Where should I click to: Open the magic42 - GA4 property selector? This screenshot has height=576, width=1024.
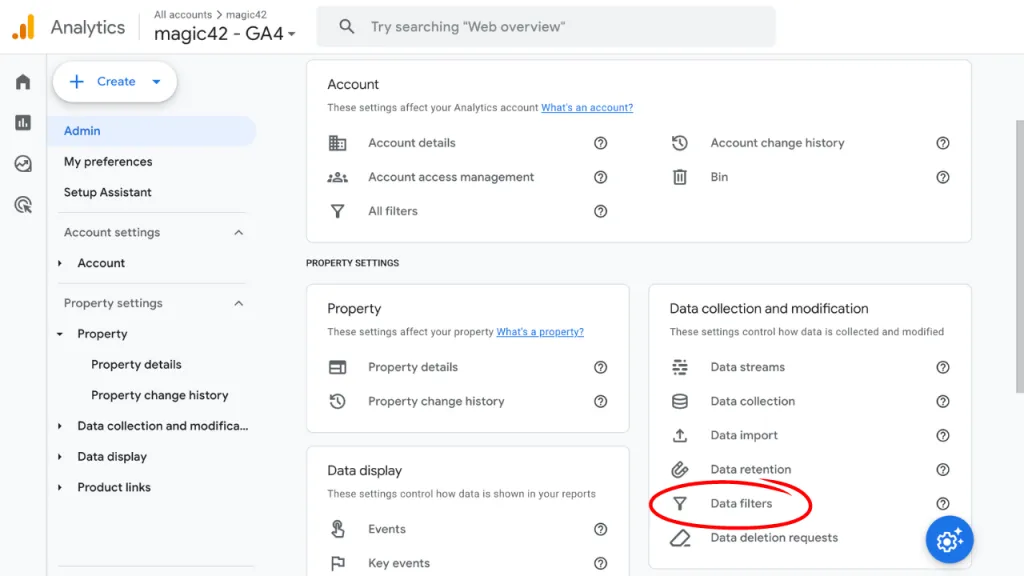click(x=225, y=33)
